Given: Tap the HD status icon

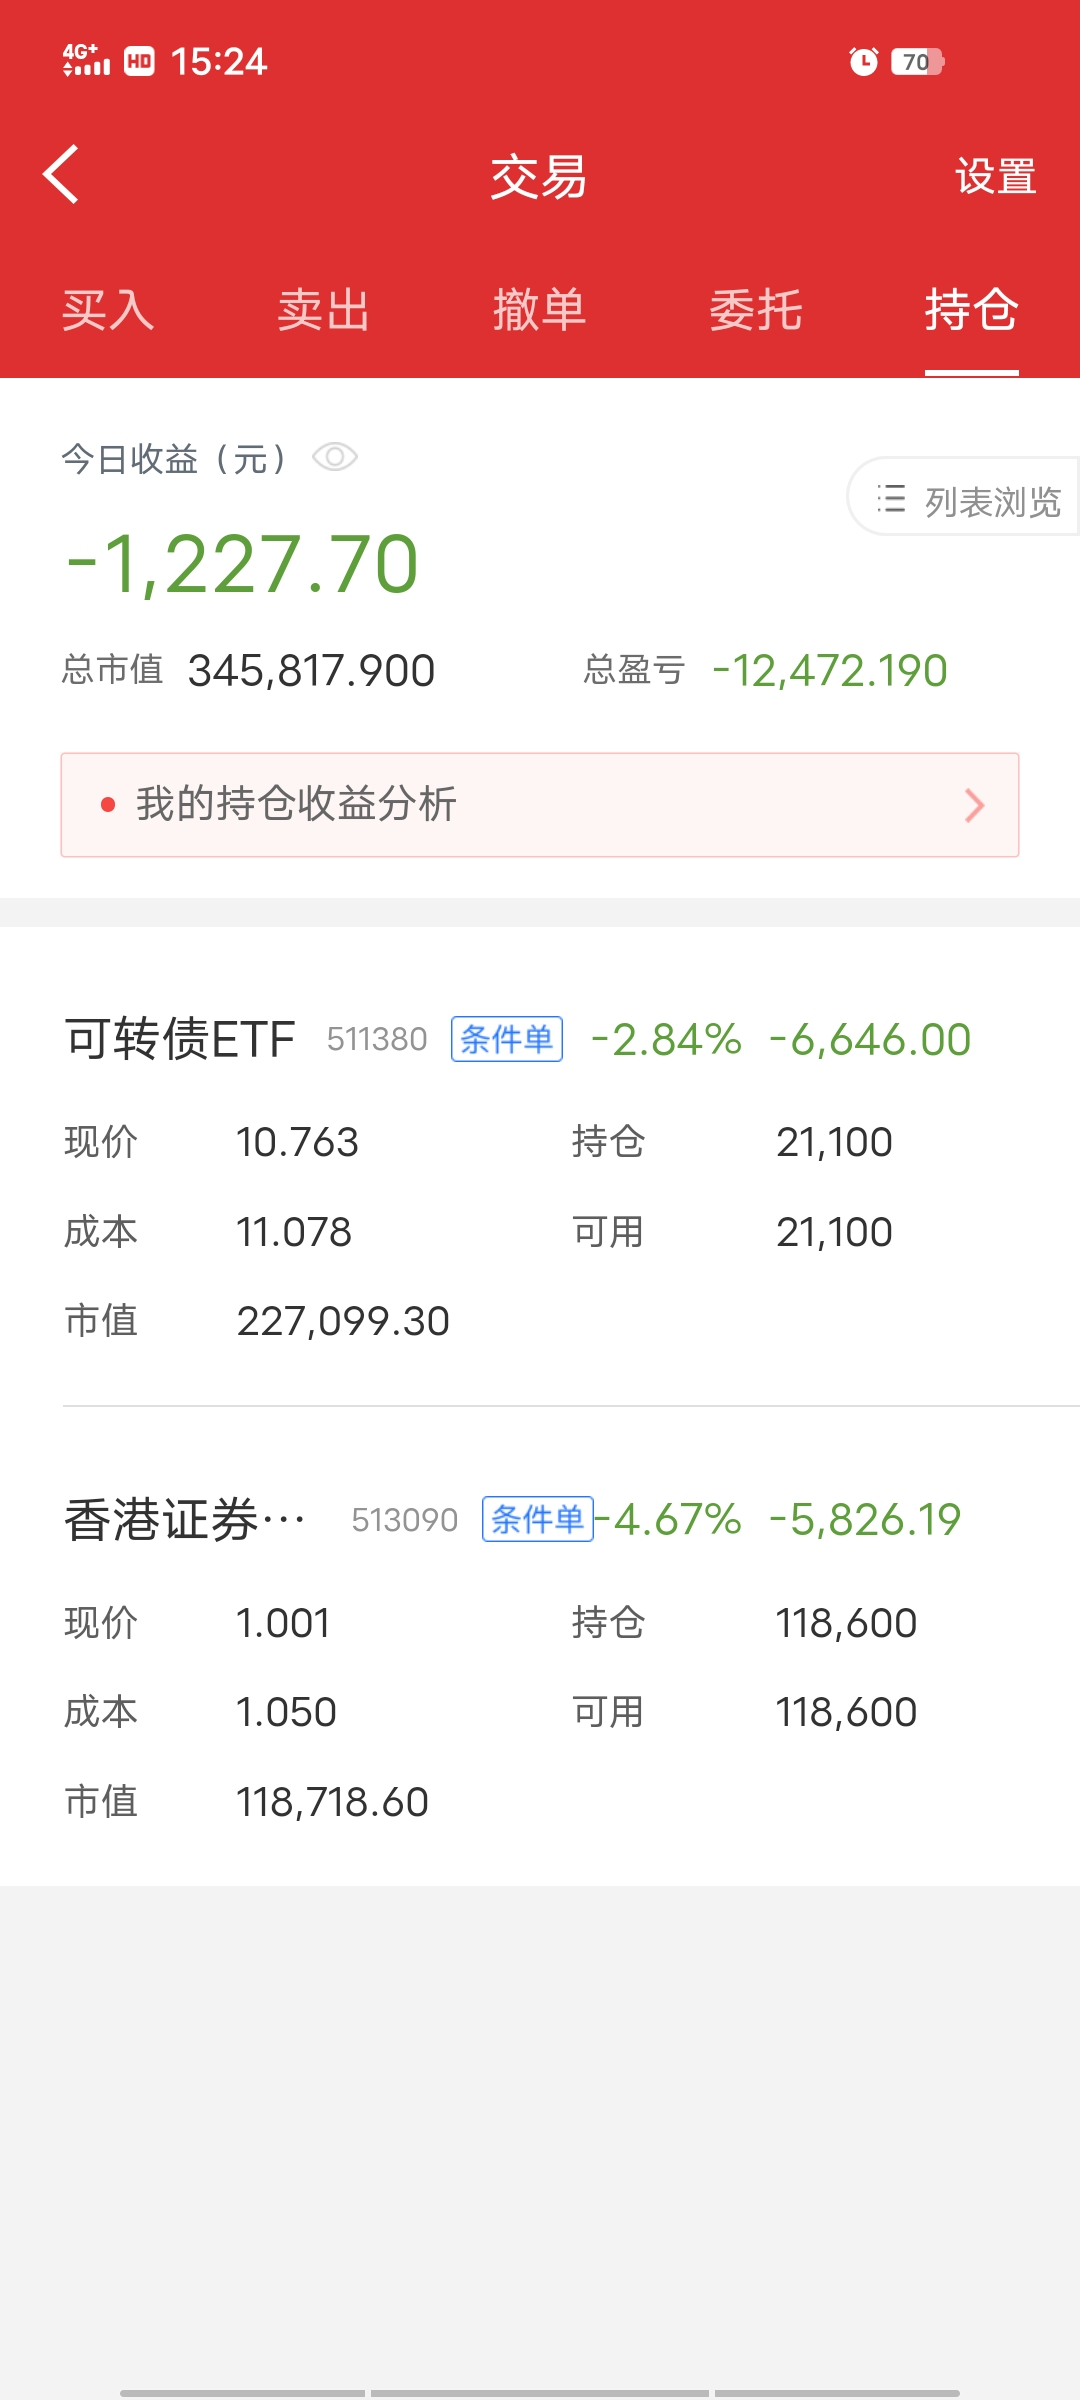Looking at the screenshot, I should click(x=139, y=62).
